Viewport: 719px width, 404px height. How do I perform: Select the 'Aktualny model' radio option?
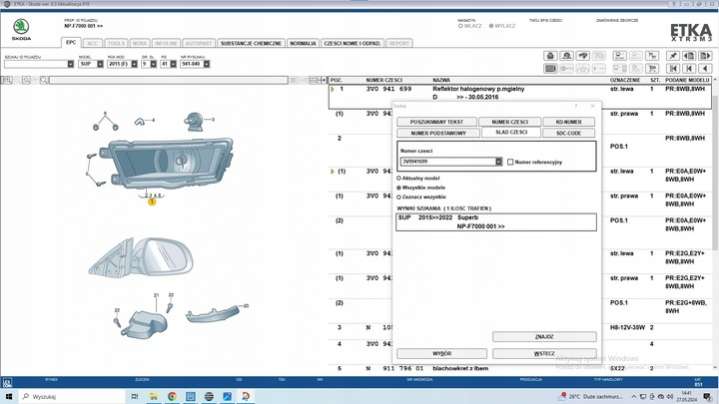(x=399, y=178)
